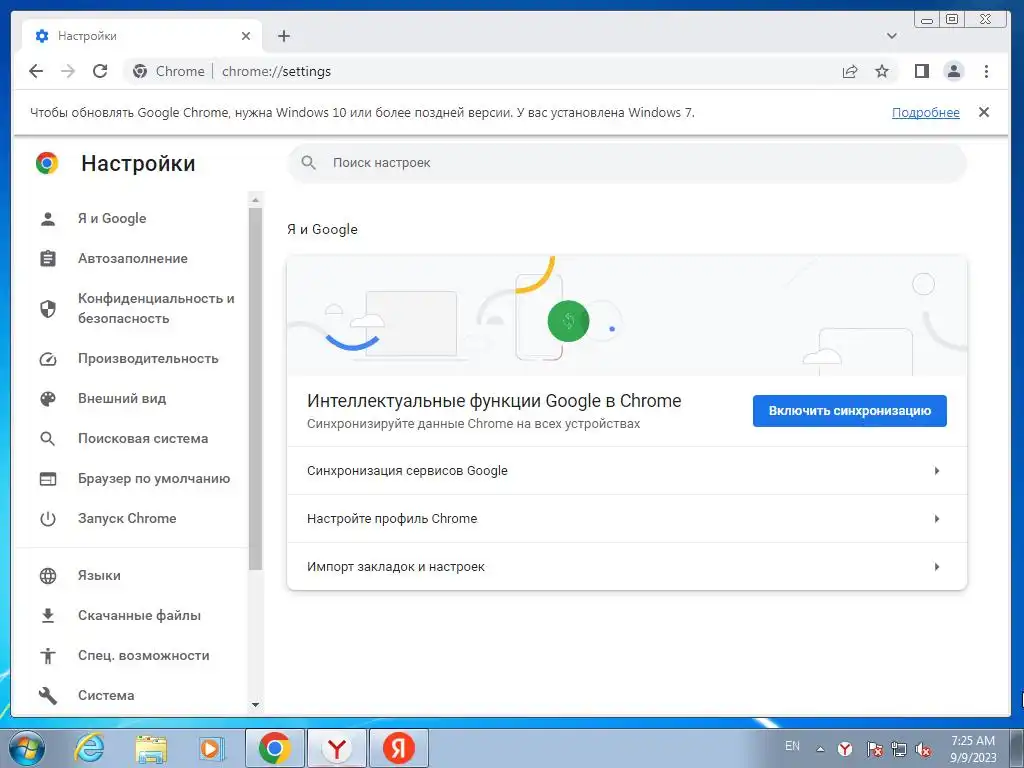This screenshot has width=1024, height=768.
Task: Click the Поиск настроек search field
Action: pyautogui.click(x=627, y=163)
